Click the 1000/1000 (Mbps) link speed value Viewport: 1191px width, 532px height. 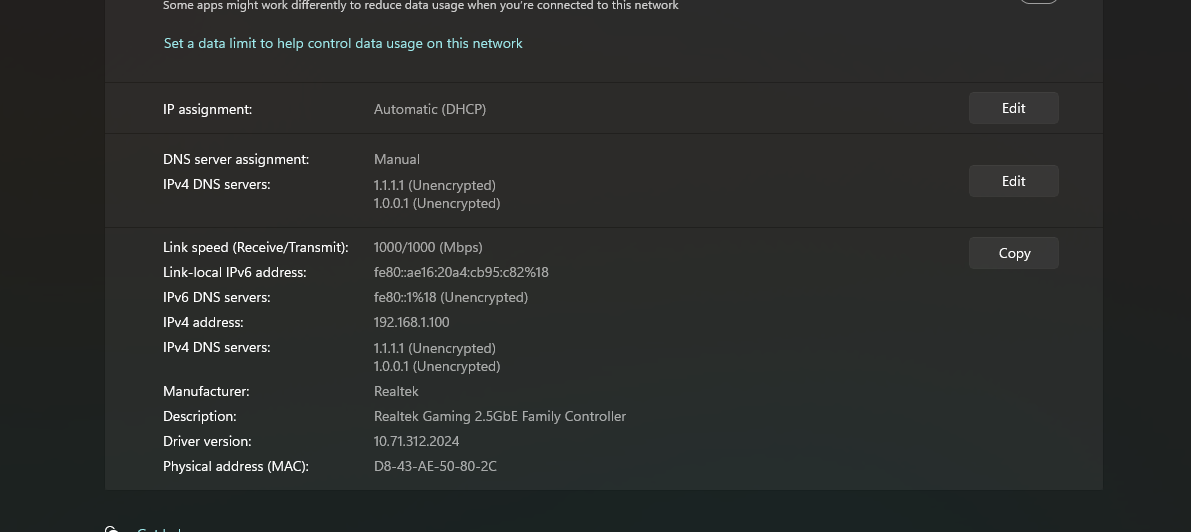pyautogui.click(x=428, y=247)
